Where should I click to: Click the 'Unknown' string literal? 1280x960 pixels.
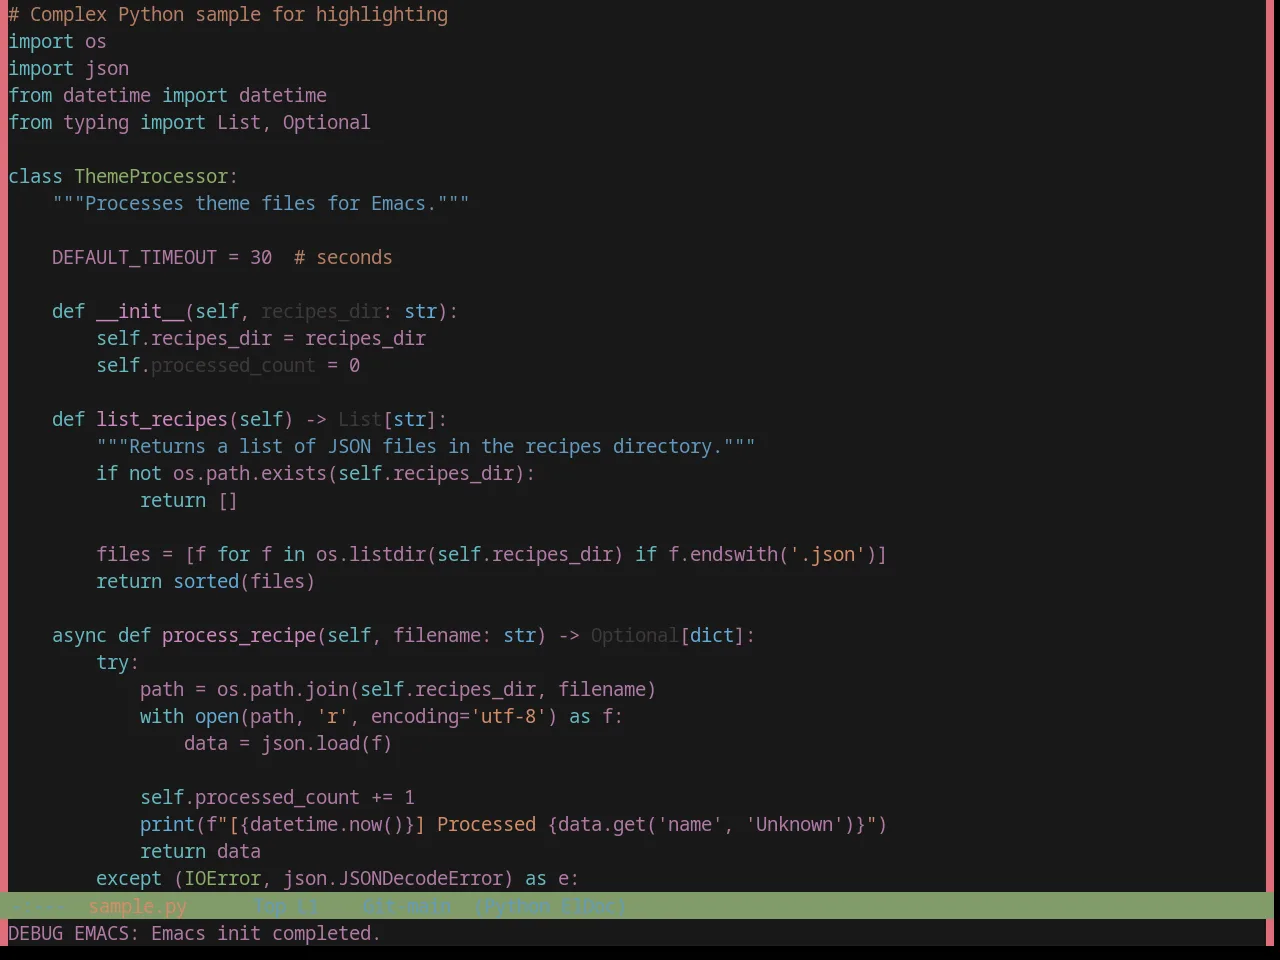[794, 824]
